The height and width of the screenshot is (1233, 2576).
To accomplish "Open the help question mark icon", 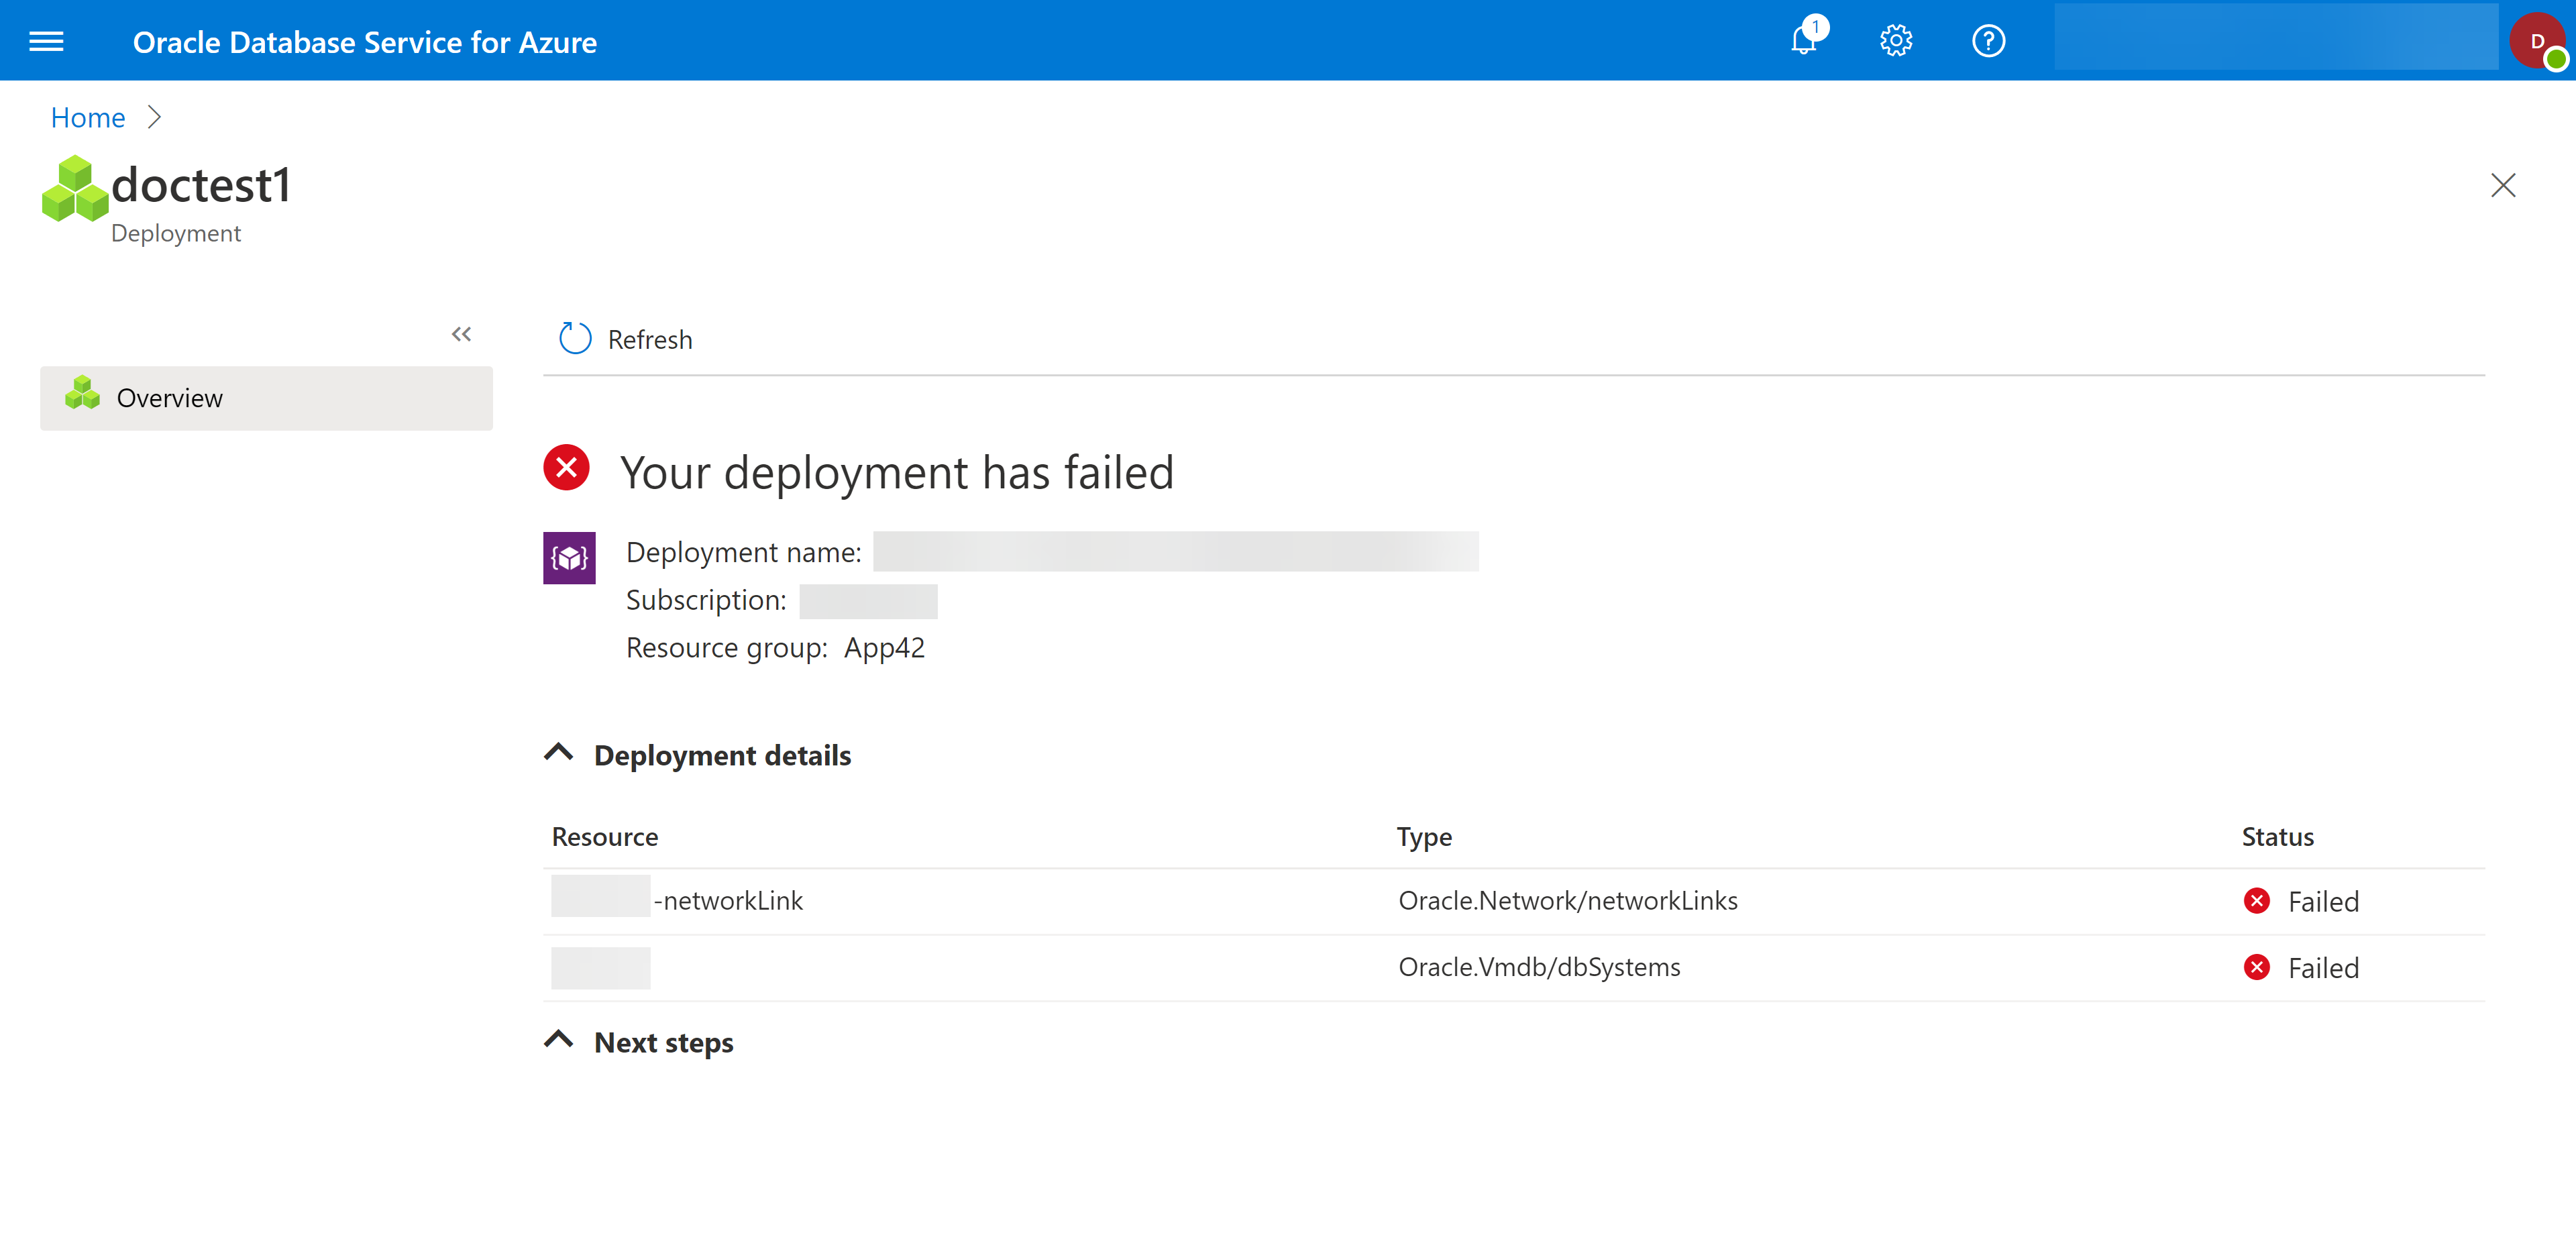I will (x=1988, y=41).
